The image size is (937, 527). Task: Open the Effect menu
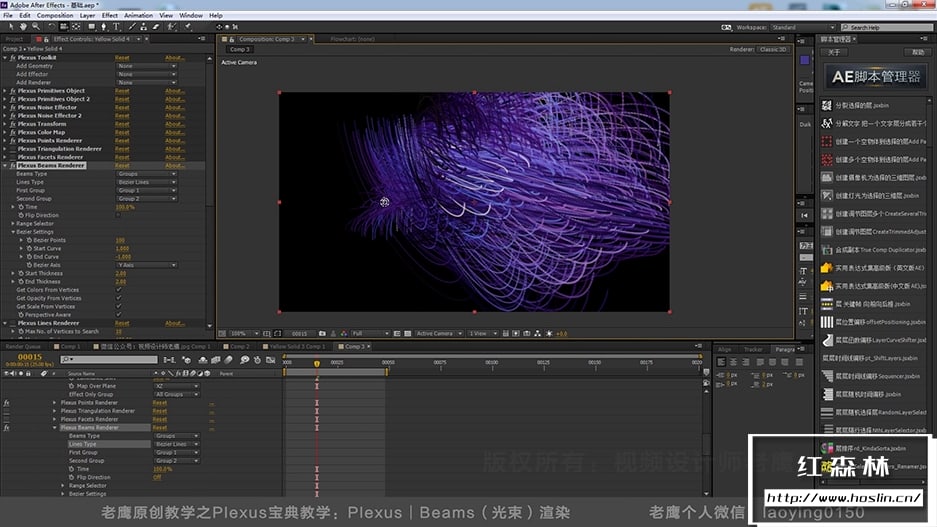click(109, 16)
